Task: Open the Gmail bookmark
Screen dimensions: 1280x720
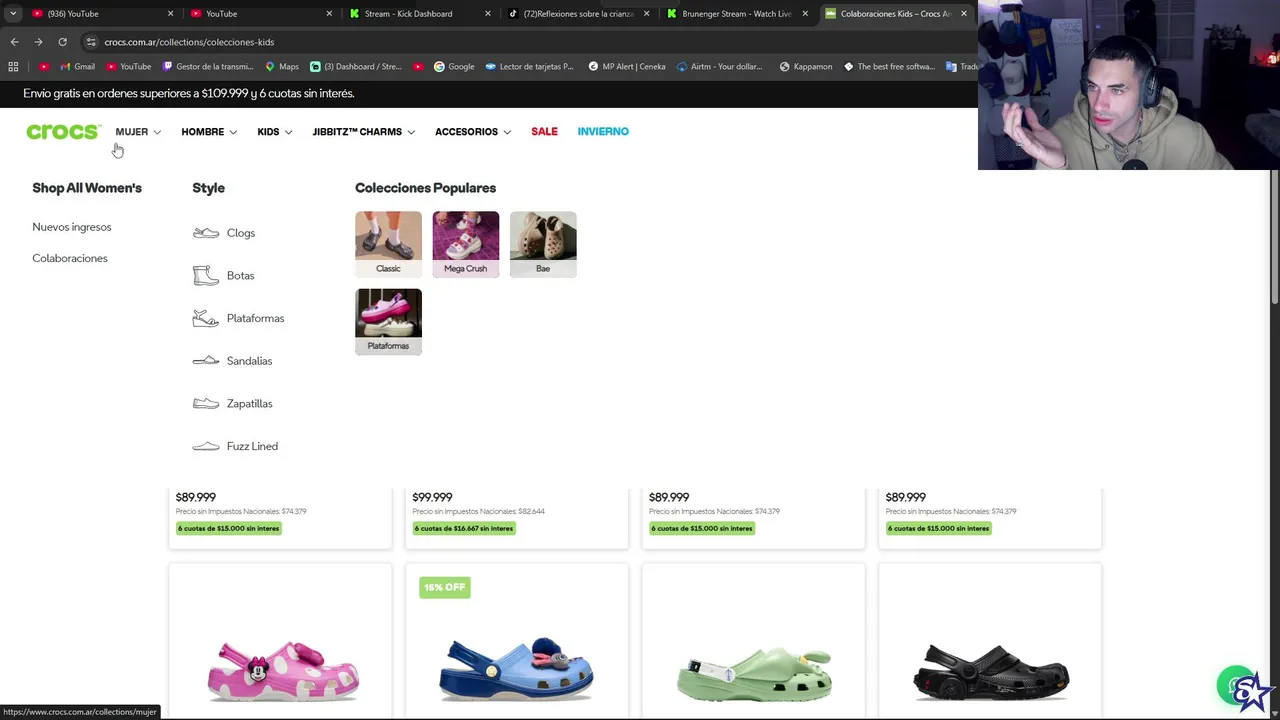Action: 77,67
